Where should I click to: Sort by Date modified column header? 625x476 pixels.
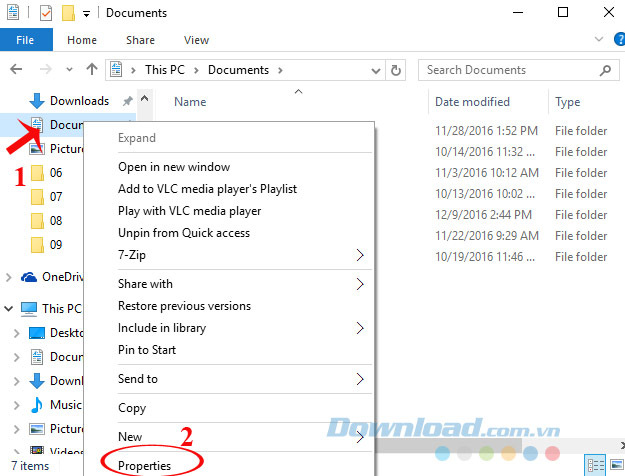[x=472, y=102]
